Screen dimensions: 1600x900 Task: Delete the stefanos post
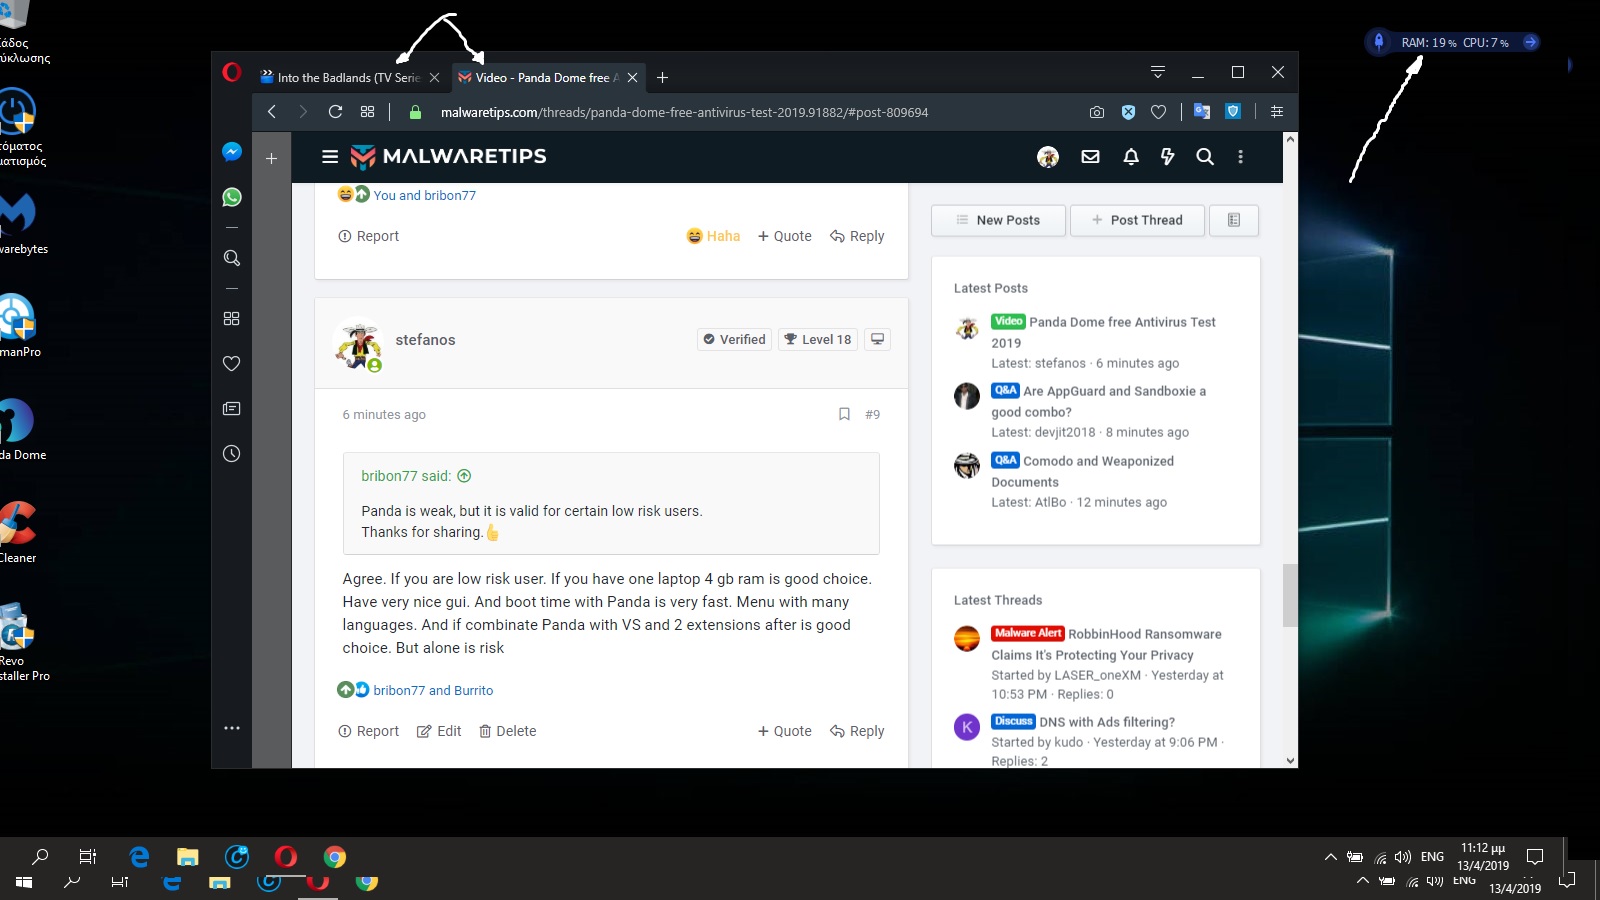507,731
